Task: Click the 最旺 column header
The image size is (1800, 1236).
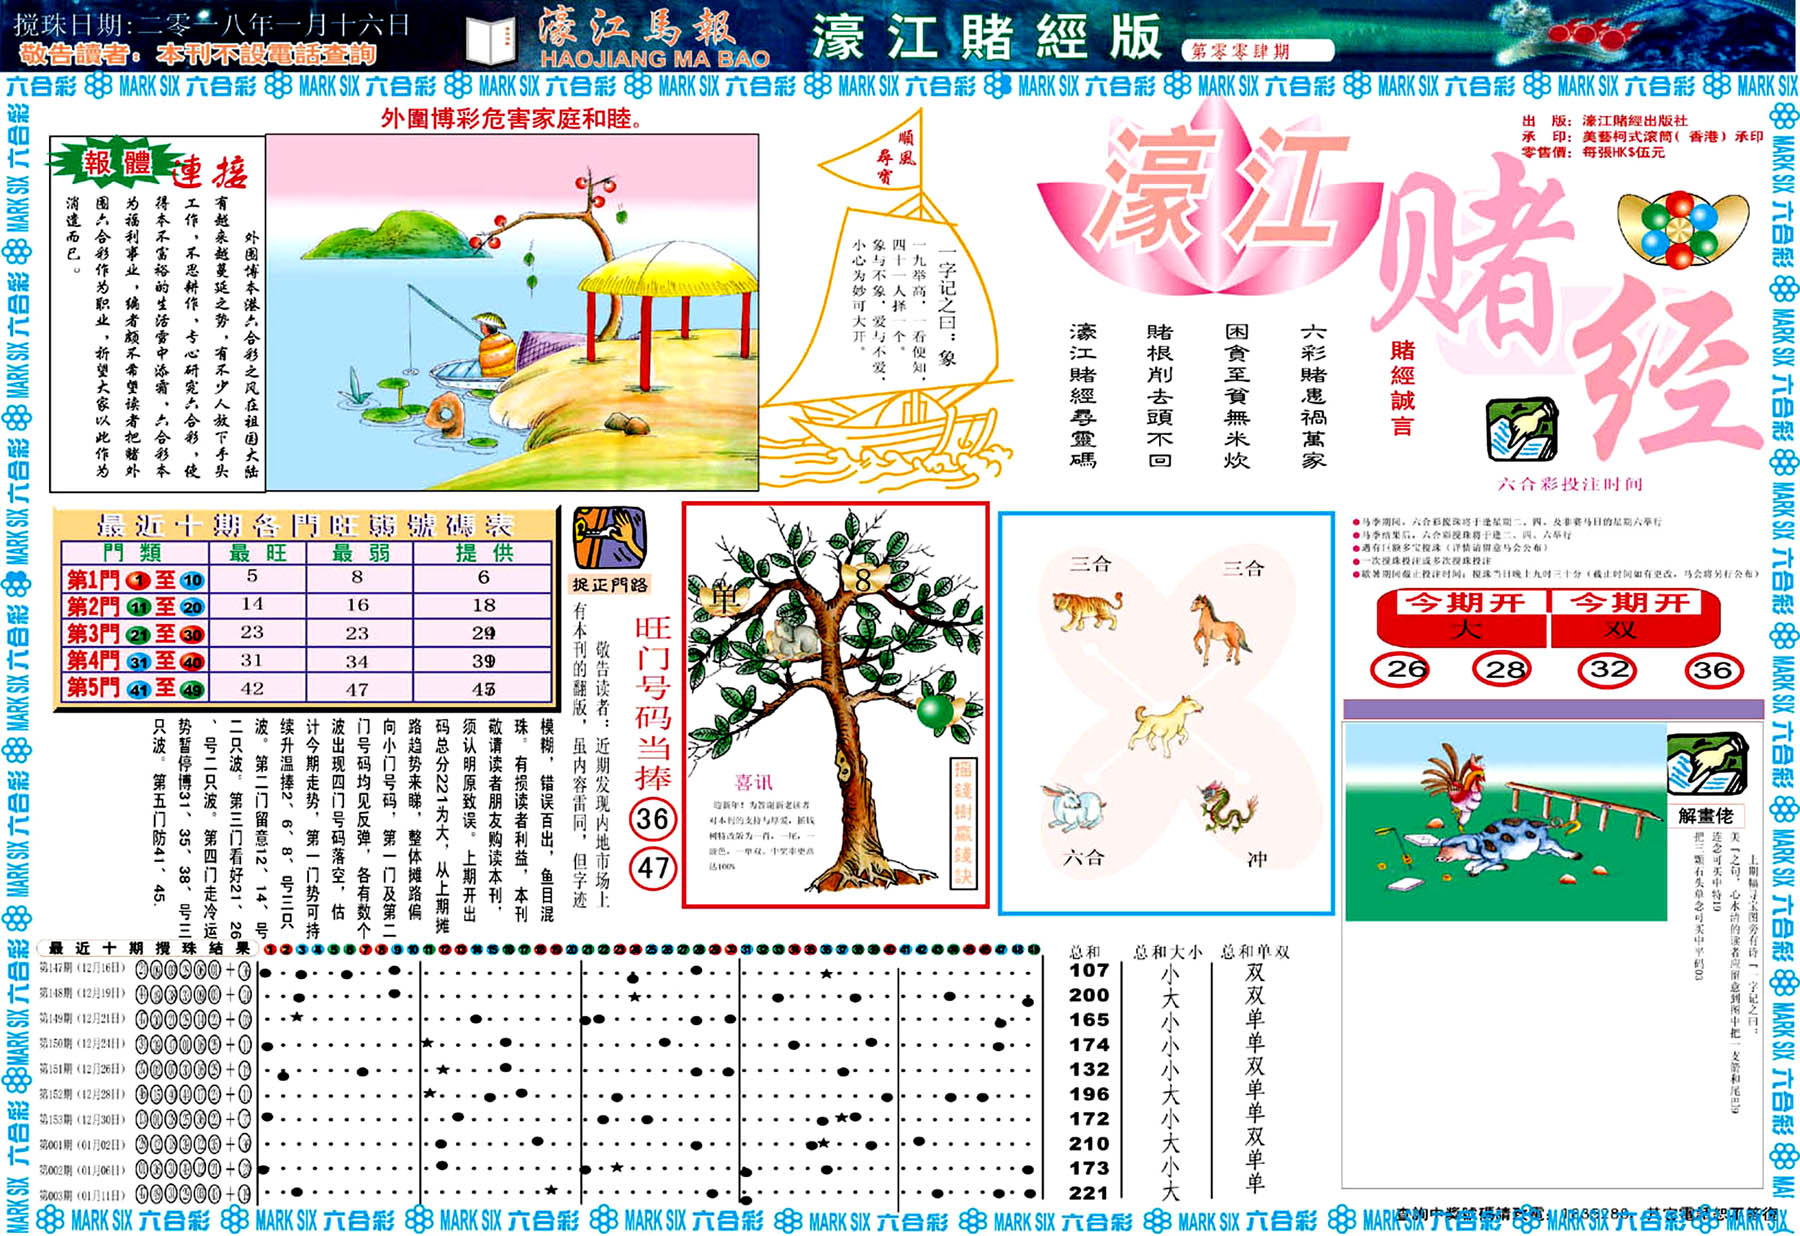Action: point(257,553)
